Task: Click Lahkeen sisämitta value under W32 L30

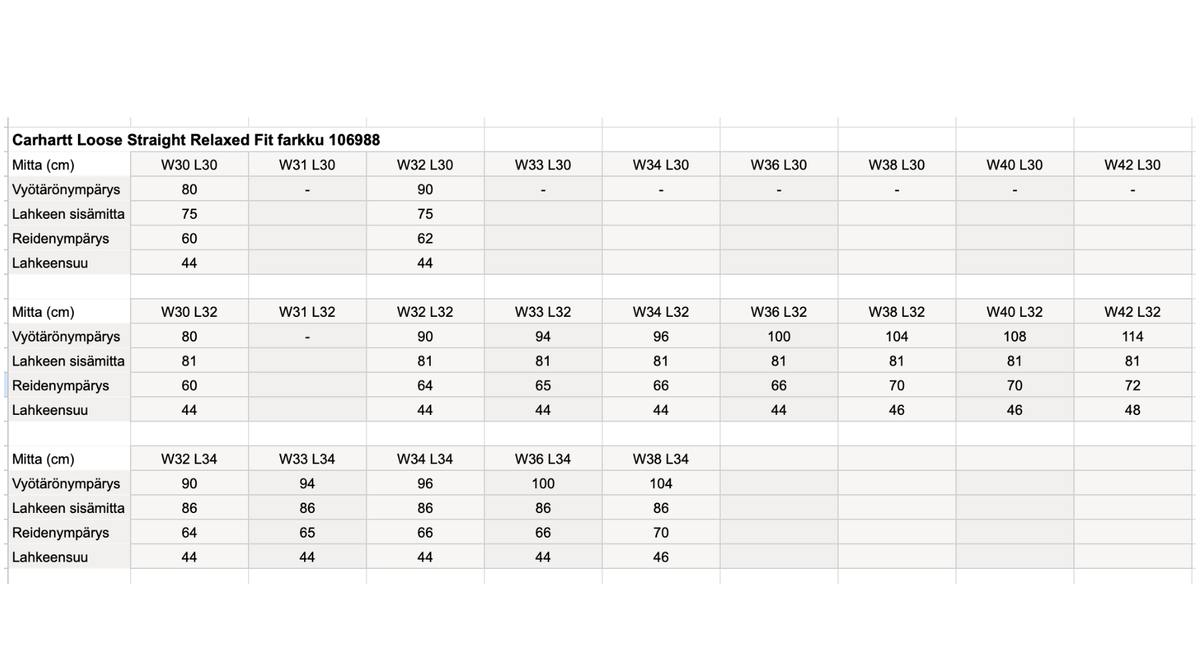Action: click(425, 214)
